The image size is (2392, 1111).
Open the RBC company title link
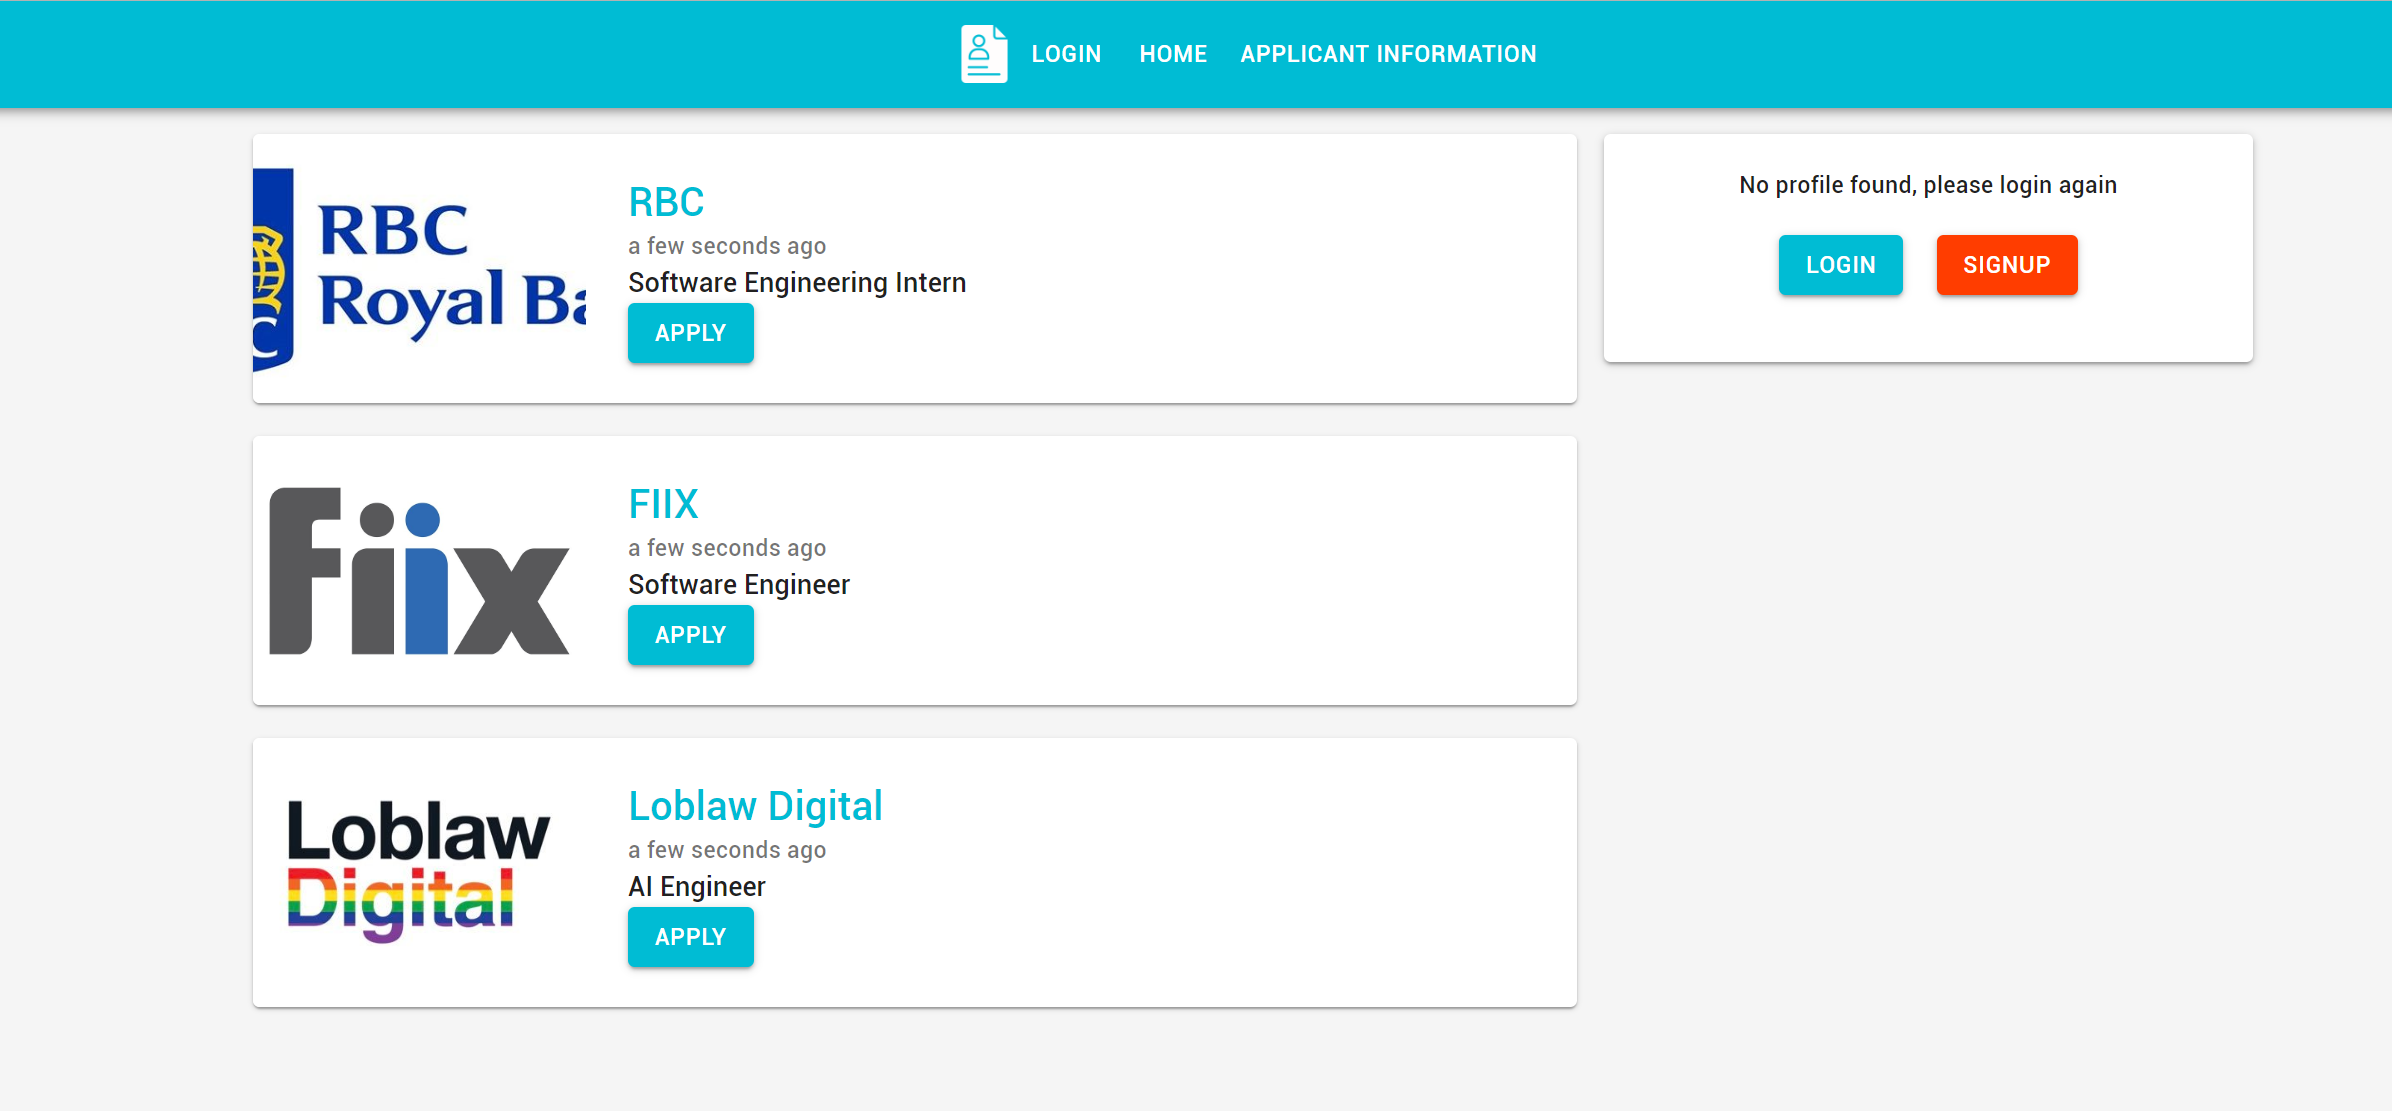[x=666, y=202]
